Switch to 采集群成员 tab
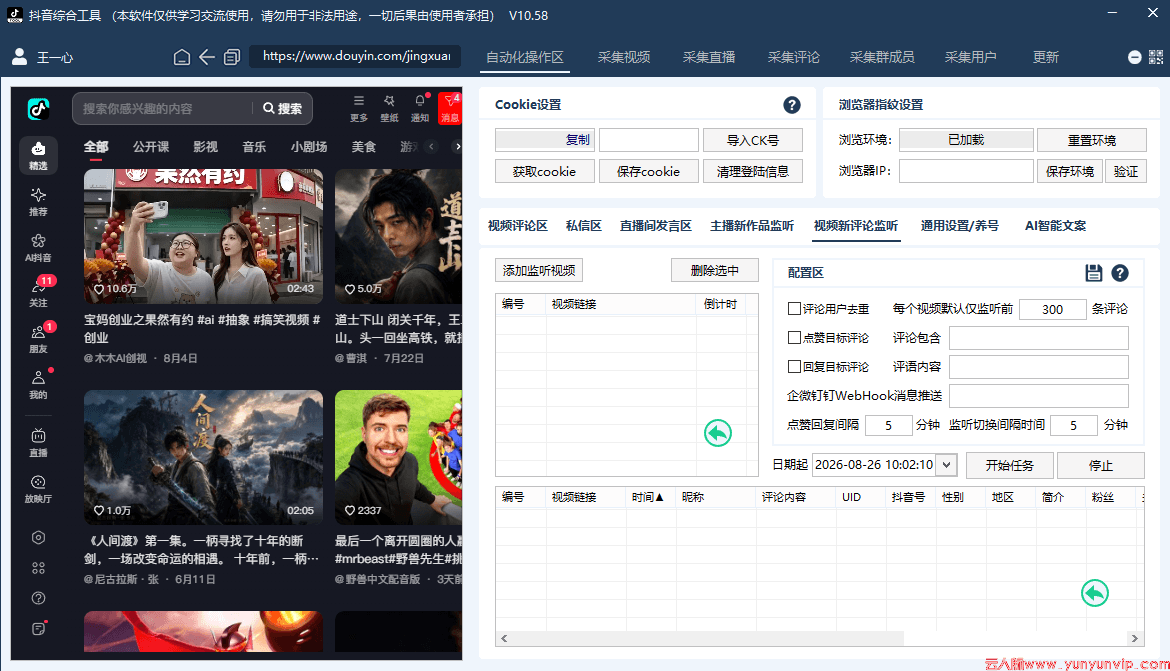This screenshot has width=1170, height=671. pyautogui.click(x=882, y=57)
